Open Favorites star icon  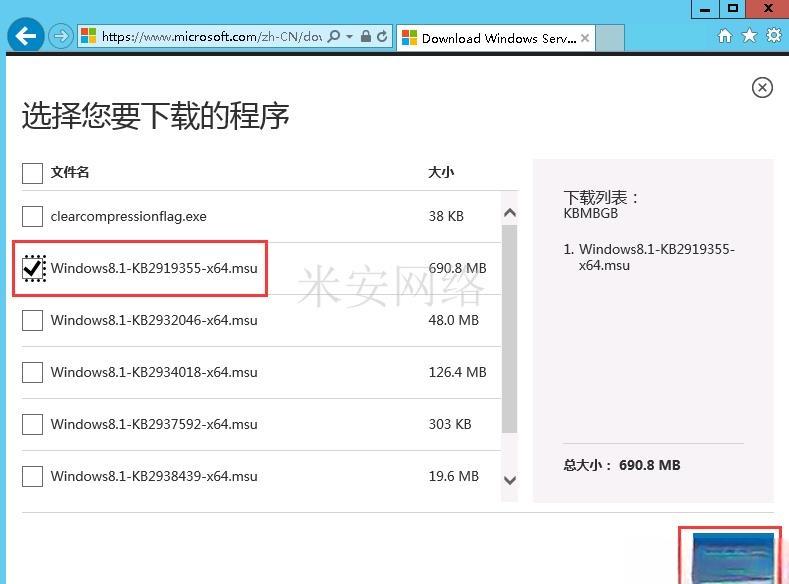pos(749,36)
